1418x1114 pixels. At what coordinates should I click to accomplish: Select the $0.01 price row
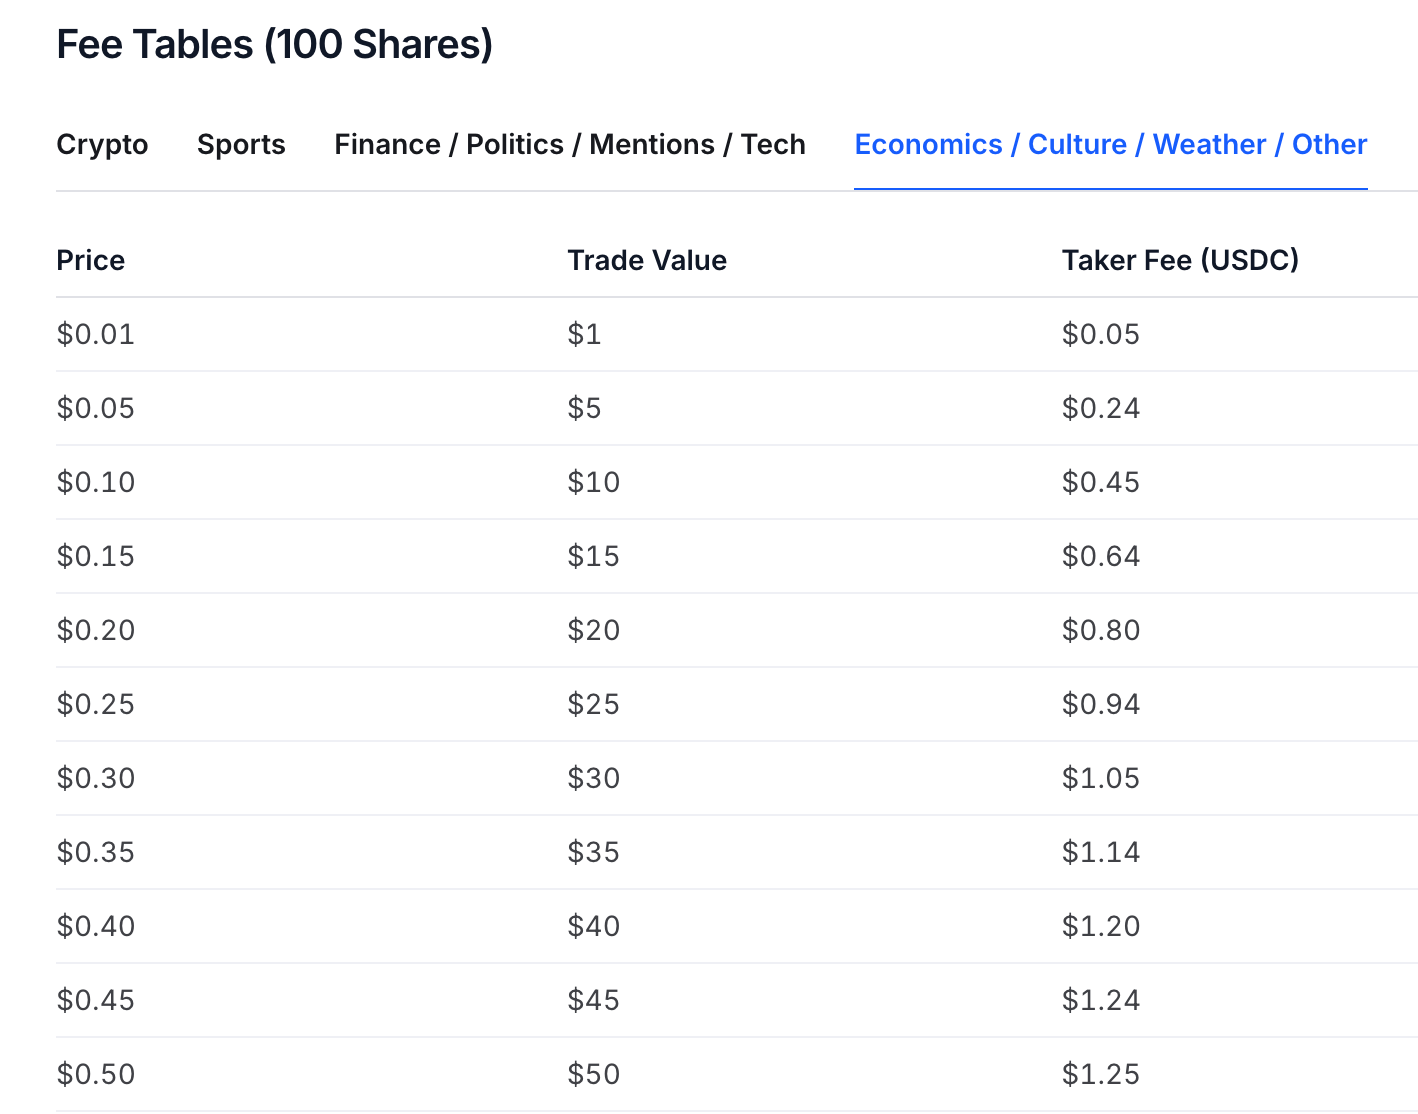pos(95,334)
